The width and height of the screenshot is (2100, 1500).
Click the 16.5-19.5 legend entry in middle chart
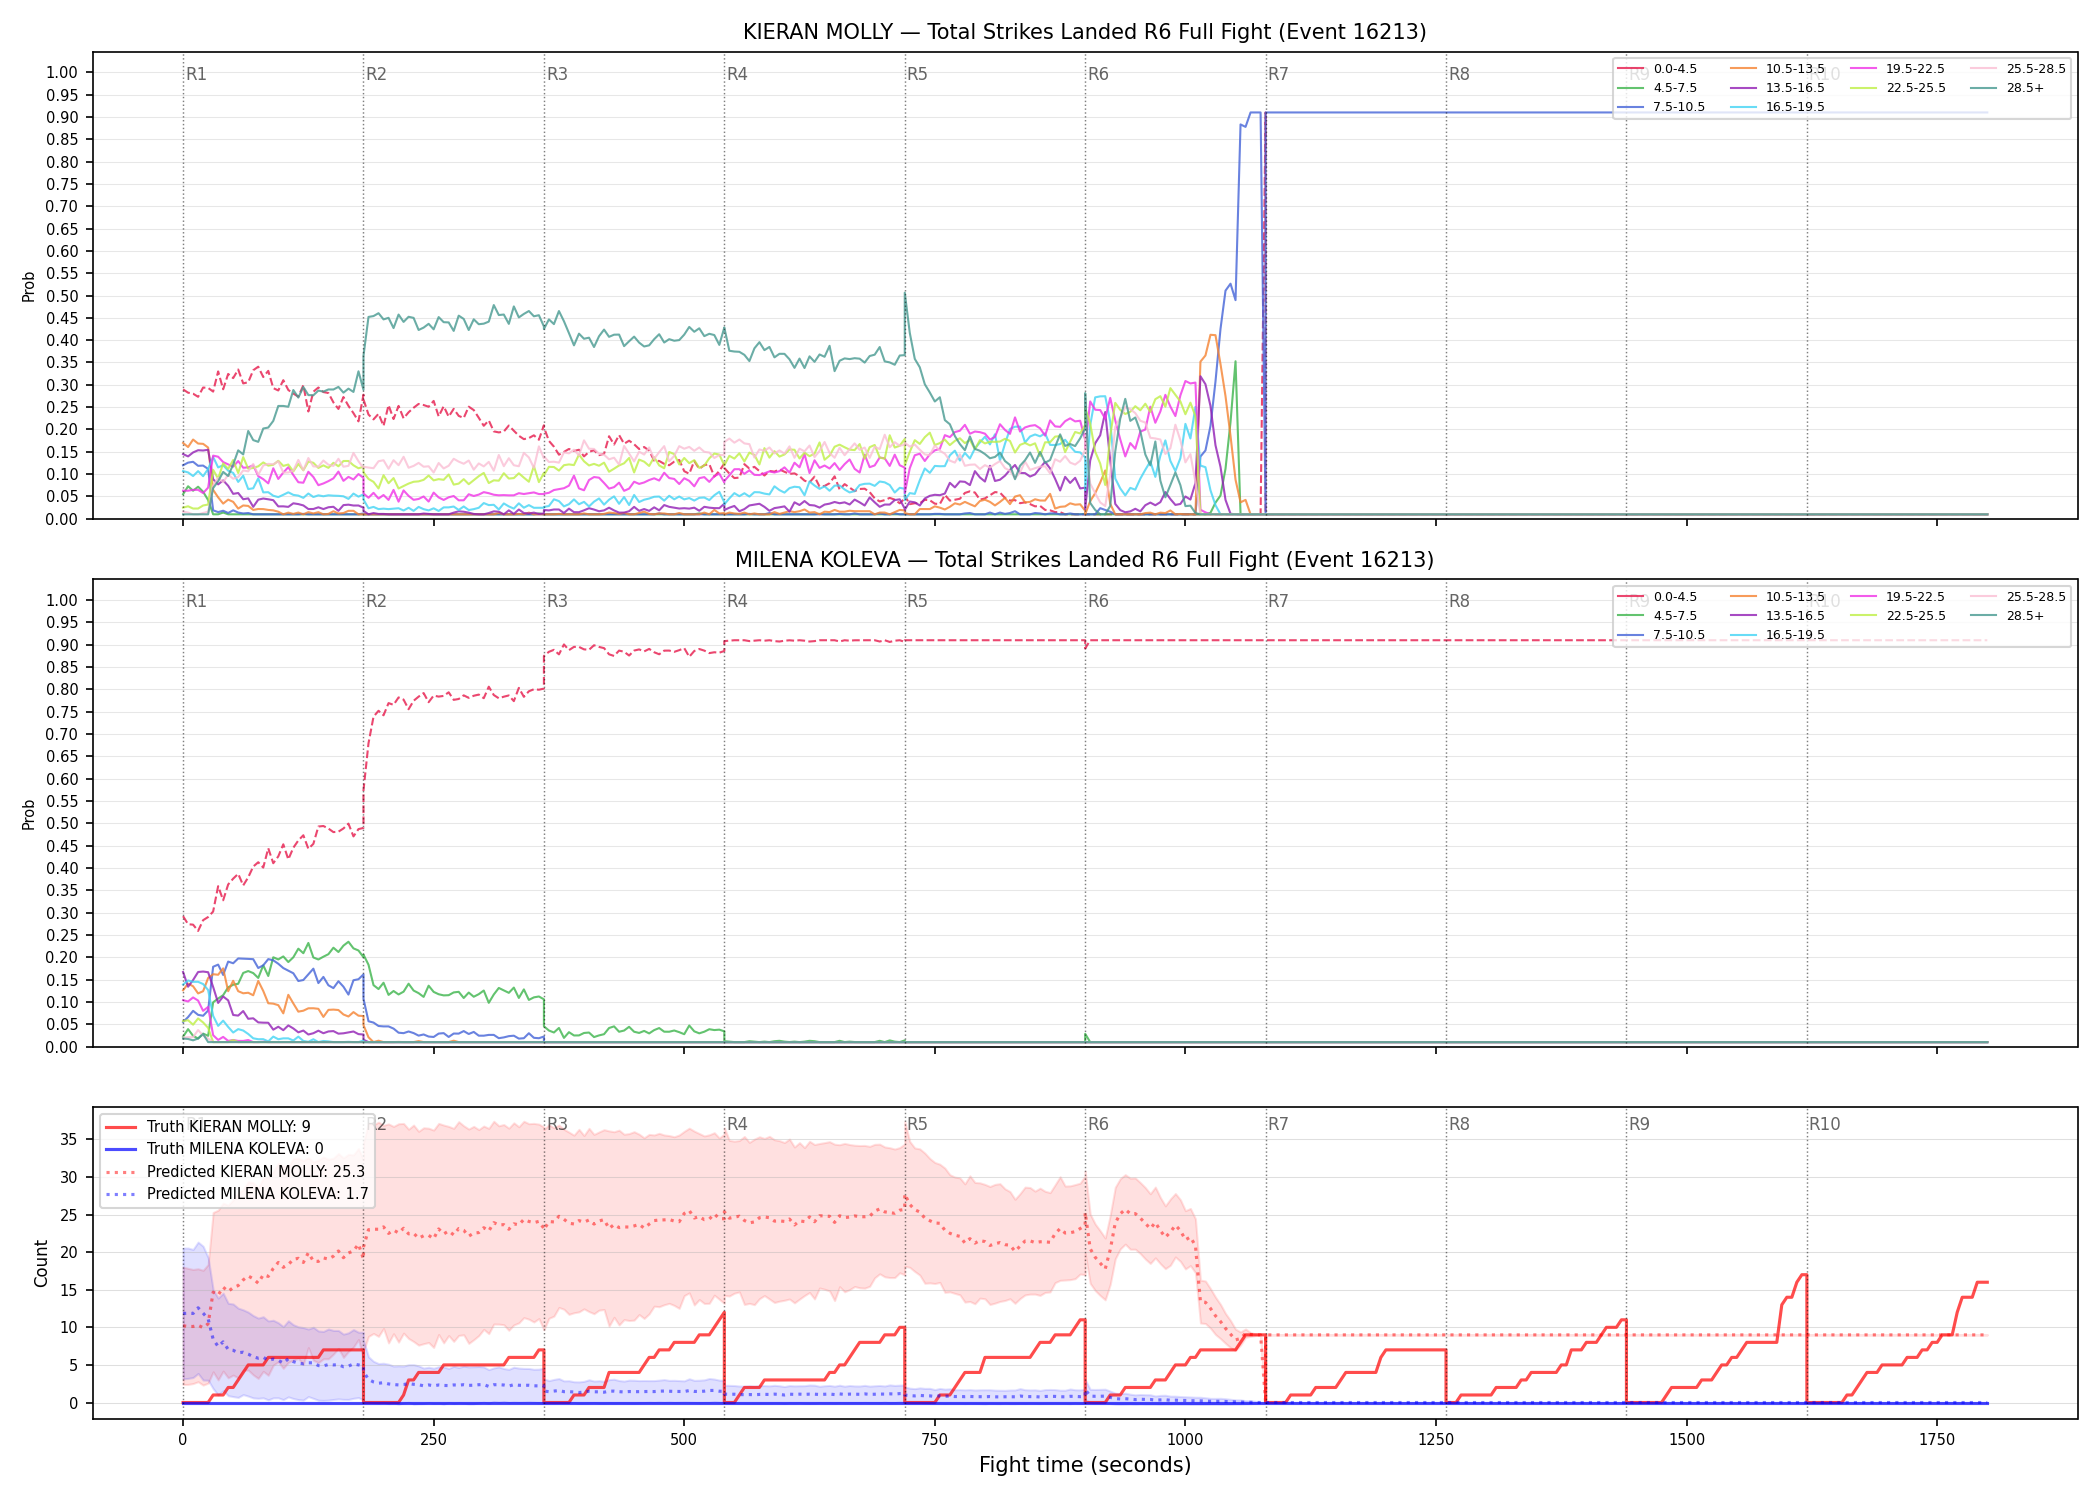1778,635
